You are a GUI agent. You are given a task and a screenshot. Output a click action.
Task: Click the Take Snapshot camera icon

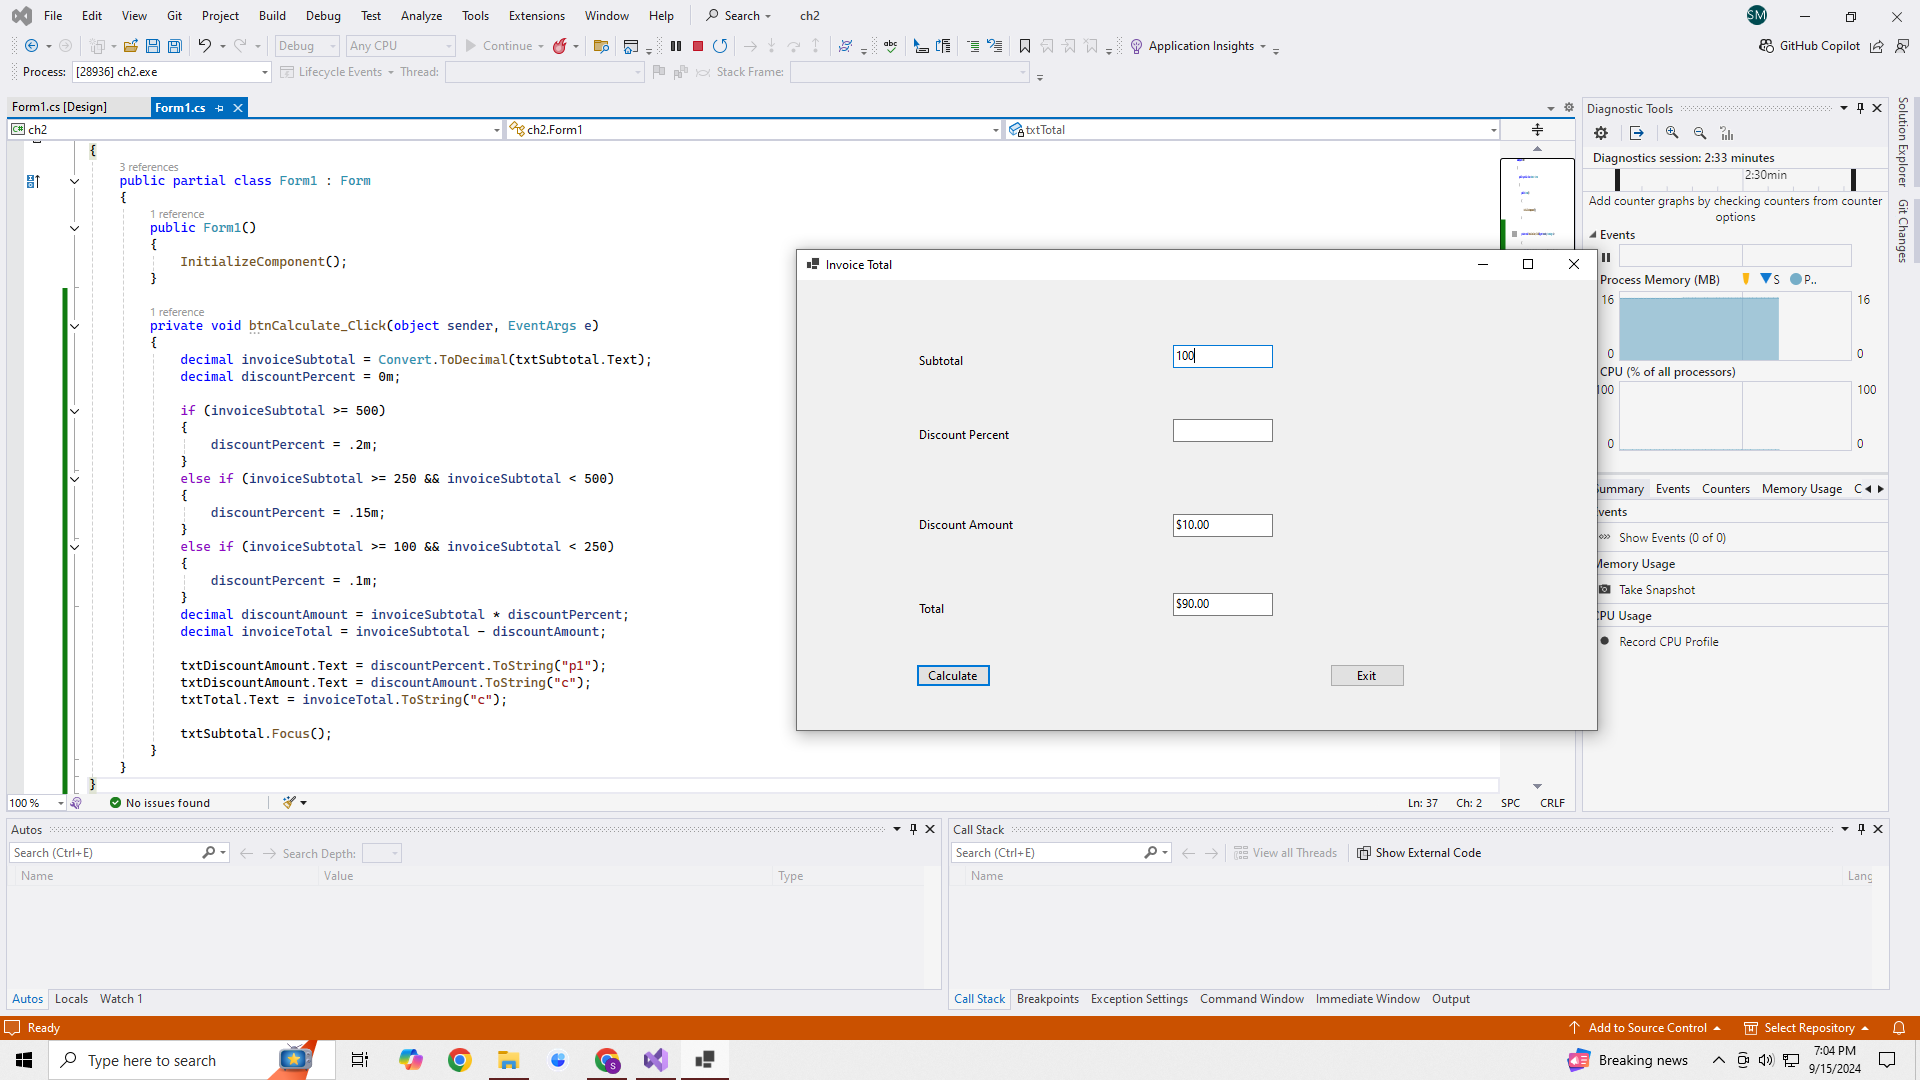coord(1605,590)
